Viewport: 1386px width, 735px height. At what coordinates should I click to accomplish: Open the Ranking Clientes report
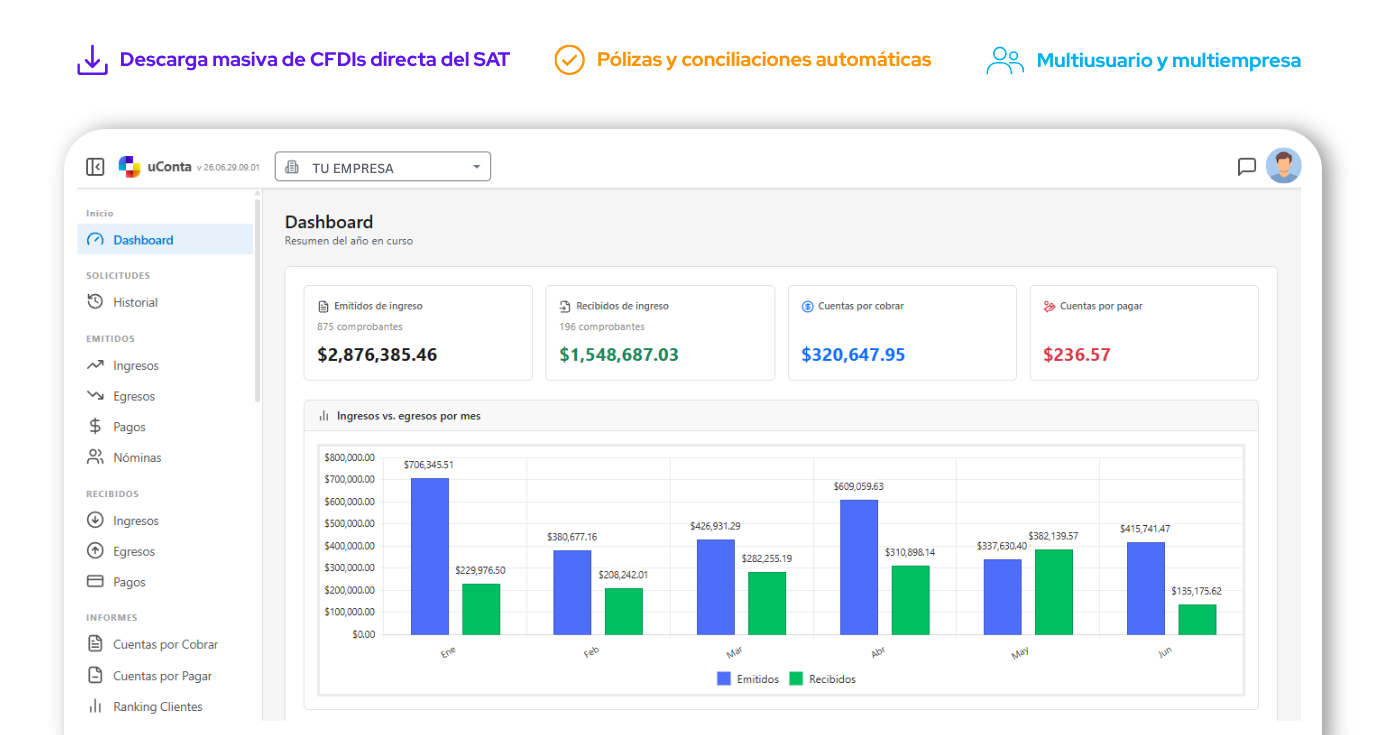tap(165, 706)
